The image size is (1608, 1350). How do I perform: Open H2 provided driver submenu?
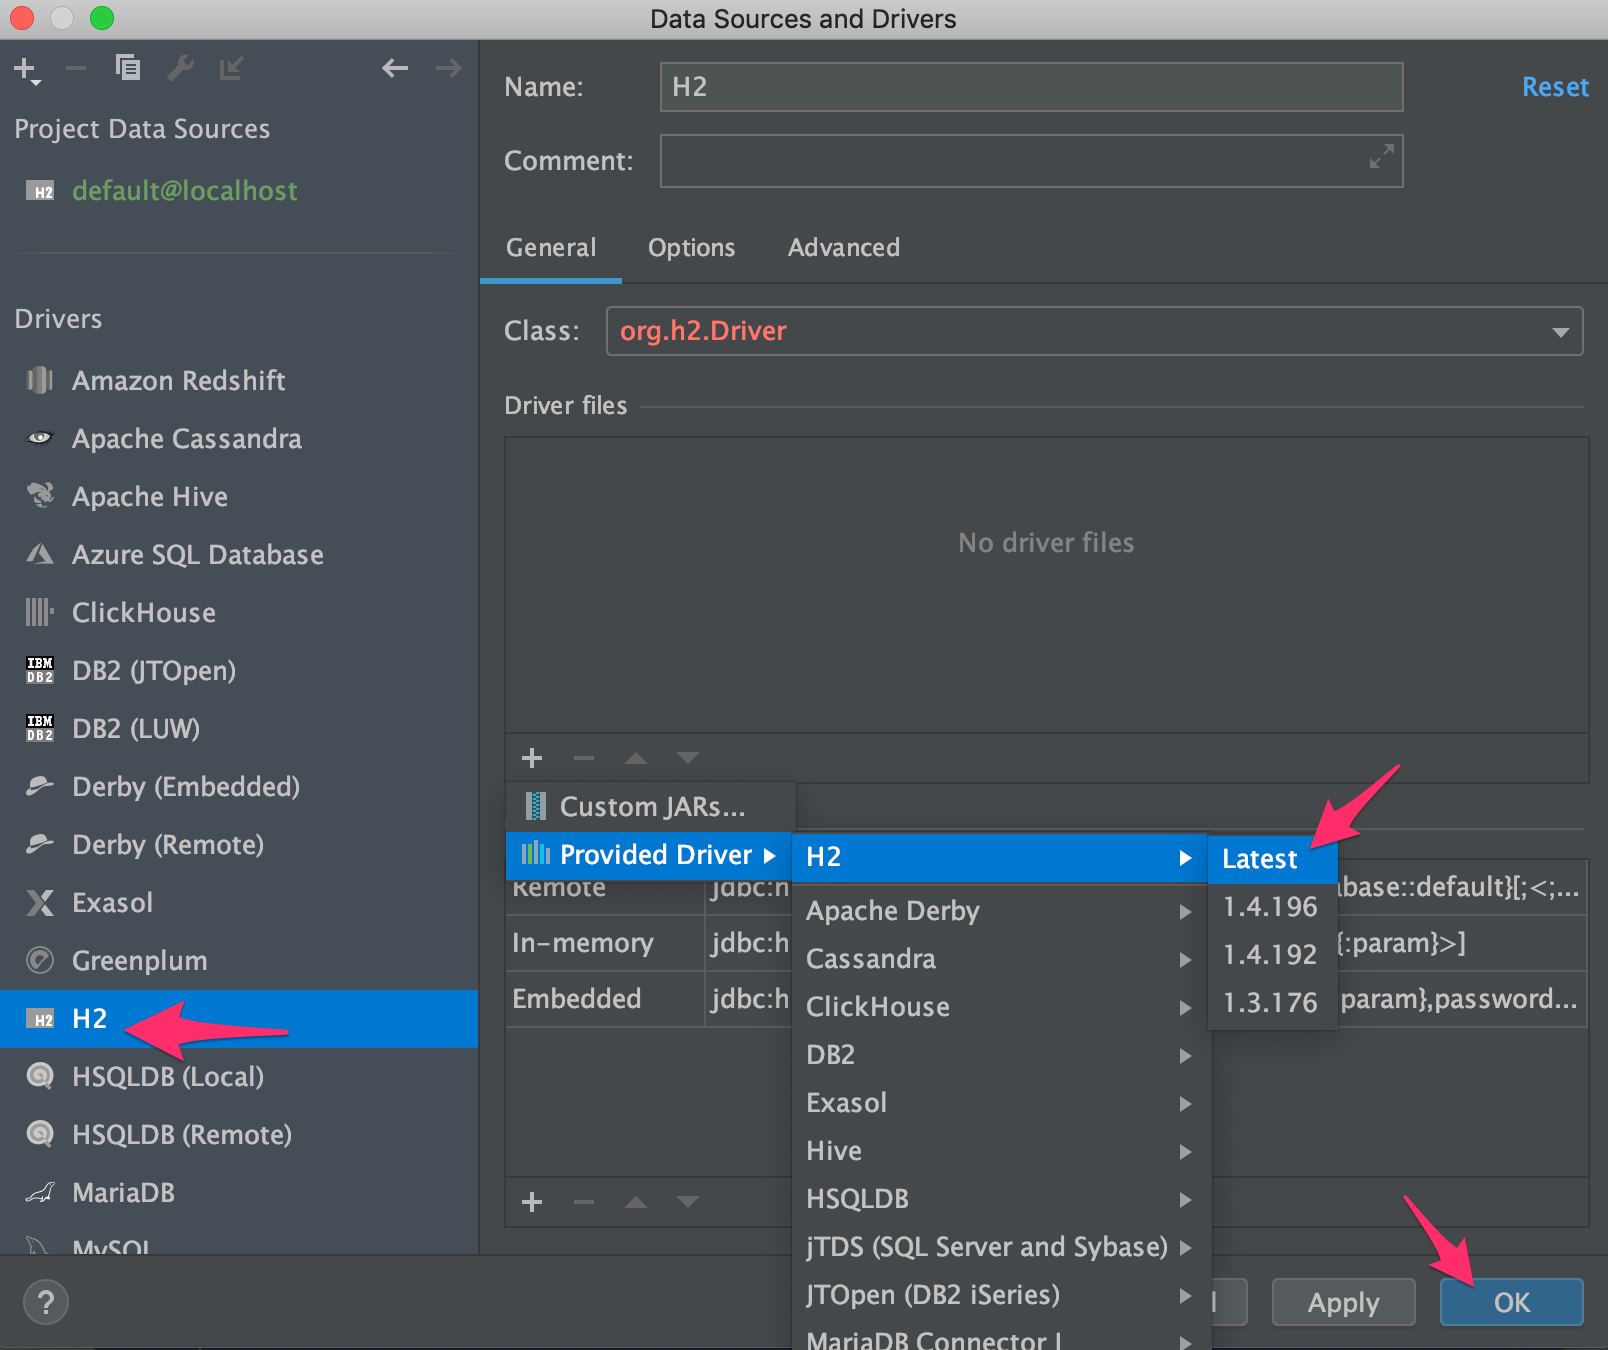coord(1000,857)
